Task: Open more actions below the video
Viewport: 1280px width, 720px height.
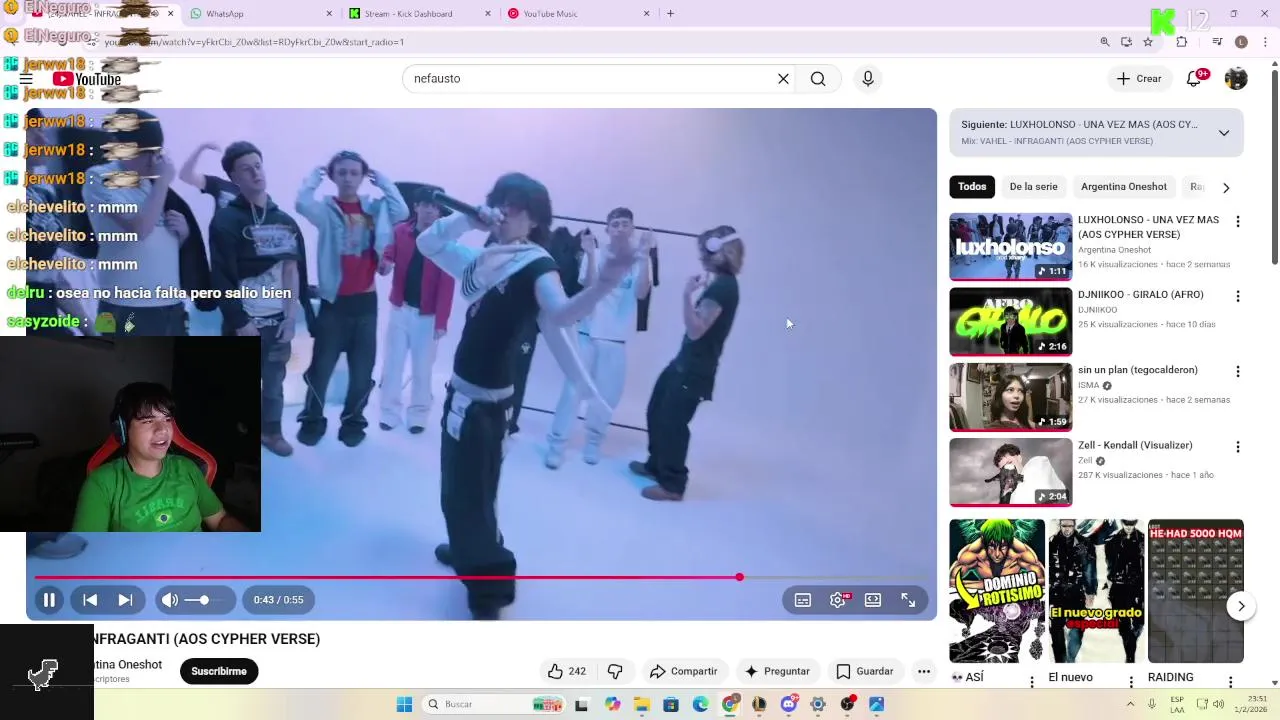Action: 924,671
